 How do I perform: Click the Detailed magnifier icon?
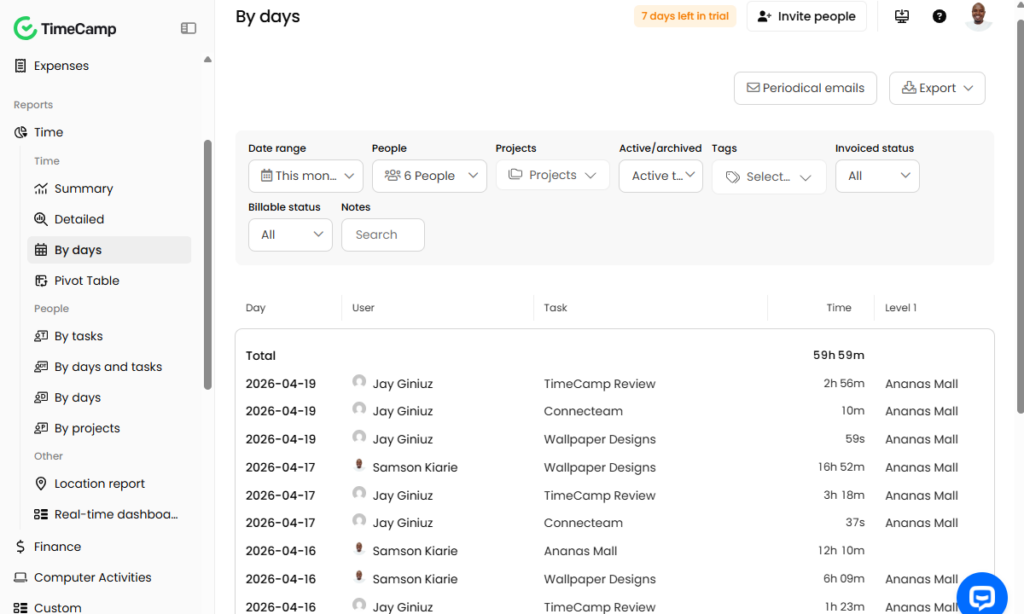tap(40, 219)
